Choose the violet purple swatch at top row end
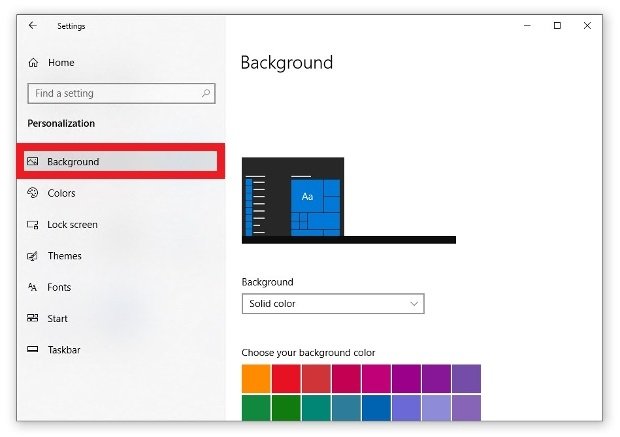Image resolution: width=620 pixels, height=437 pixels. pos(467,379)
